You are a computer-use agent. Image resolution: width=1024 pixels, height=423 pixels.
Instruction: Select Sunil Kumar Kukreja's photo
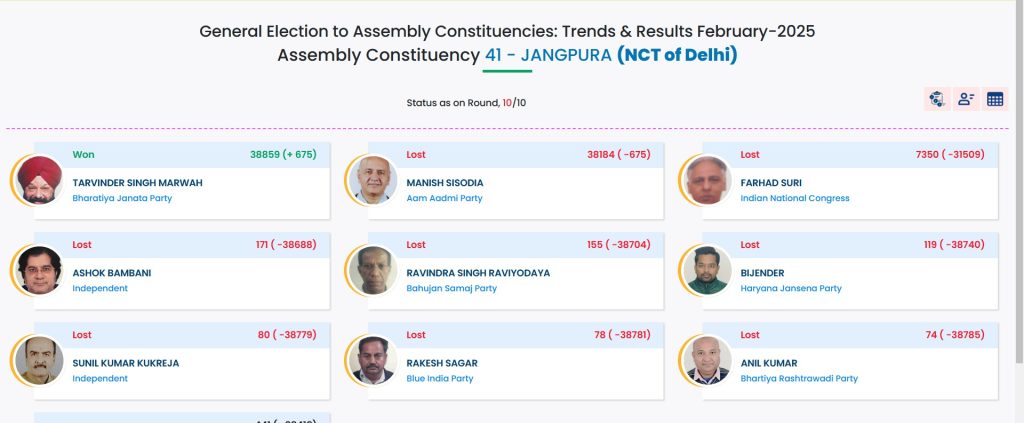point(40,360)
